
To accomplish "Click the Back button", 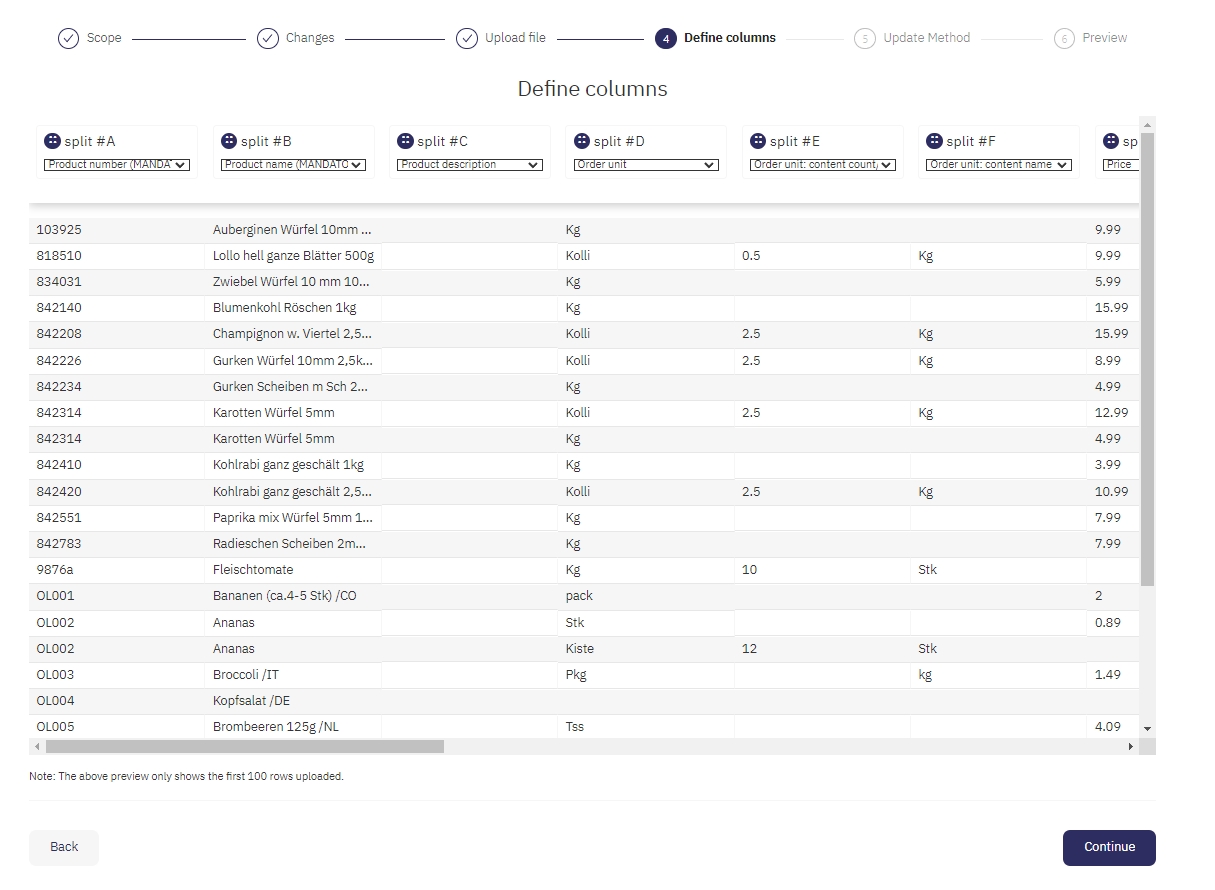I will coord(64,847).
